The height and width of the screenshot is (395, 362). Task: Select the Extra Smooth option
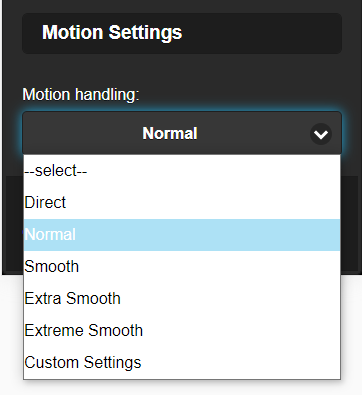(182, 299)
